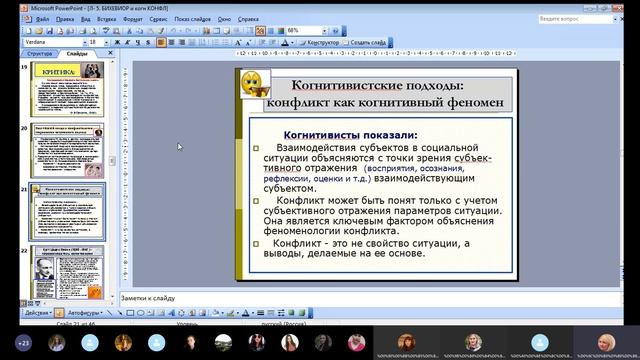Click the fill color paint bucket icon

[215, 313]
